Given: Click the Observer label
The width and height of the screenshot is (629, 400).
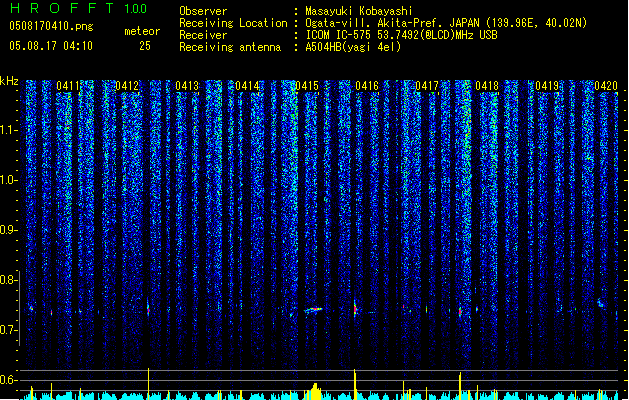Looking at the screenshot, I should 203,11.
